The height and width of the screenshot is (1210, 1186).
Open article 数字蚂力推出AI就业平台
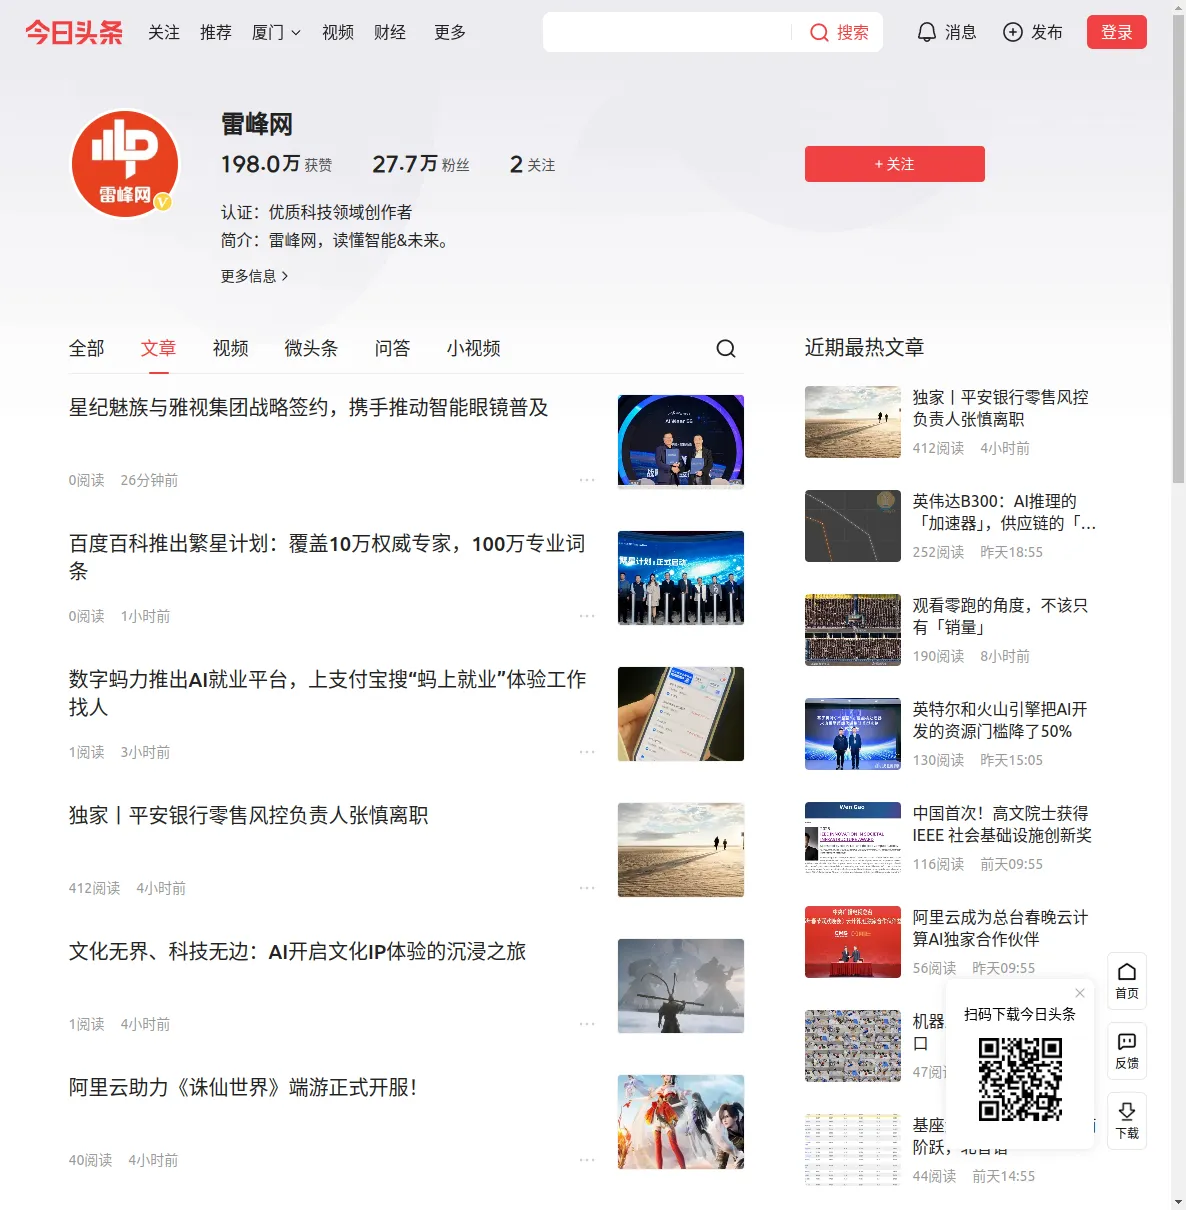(328, 694)
